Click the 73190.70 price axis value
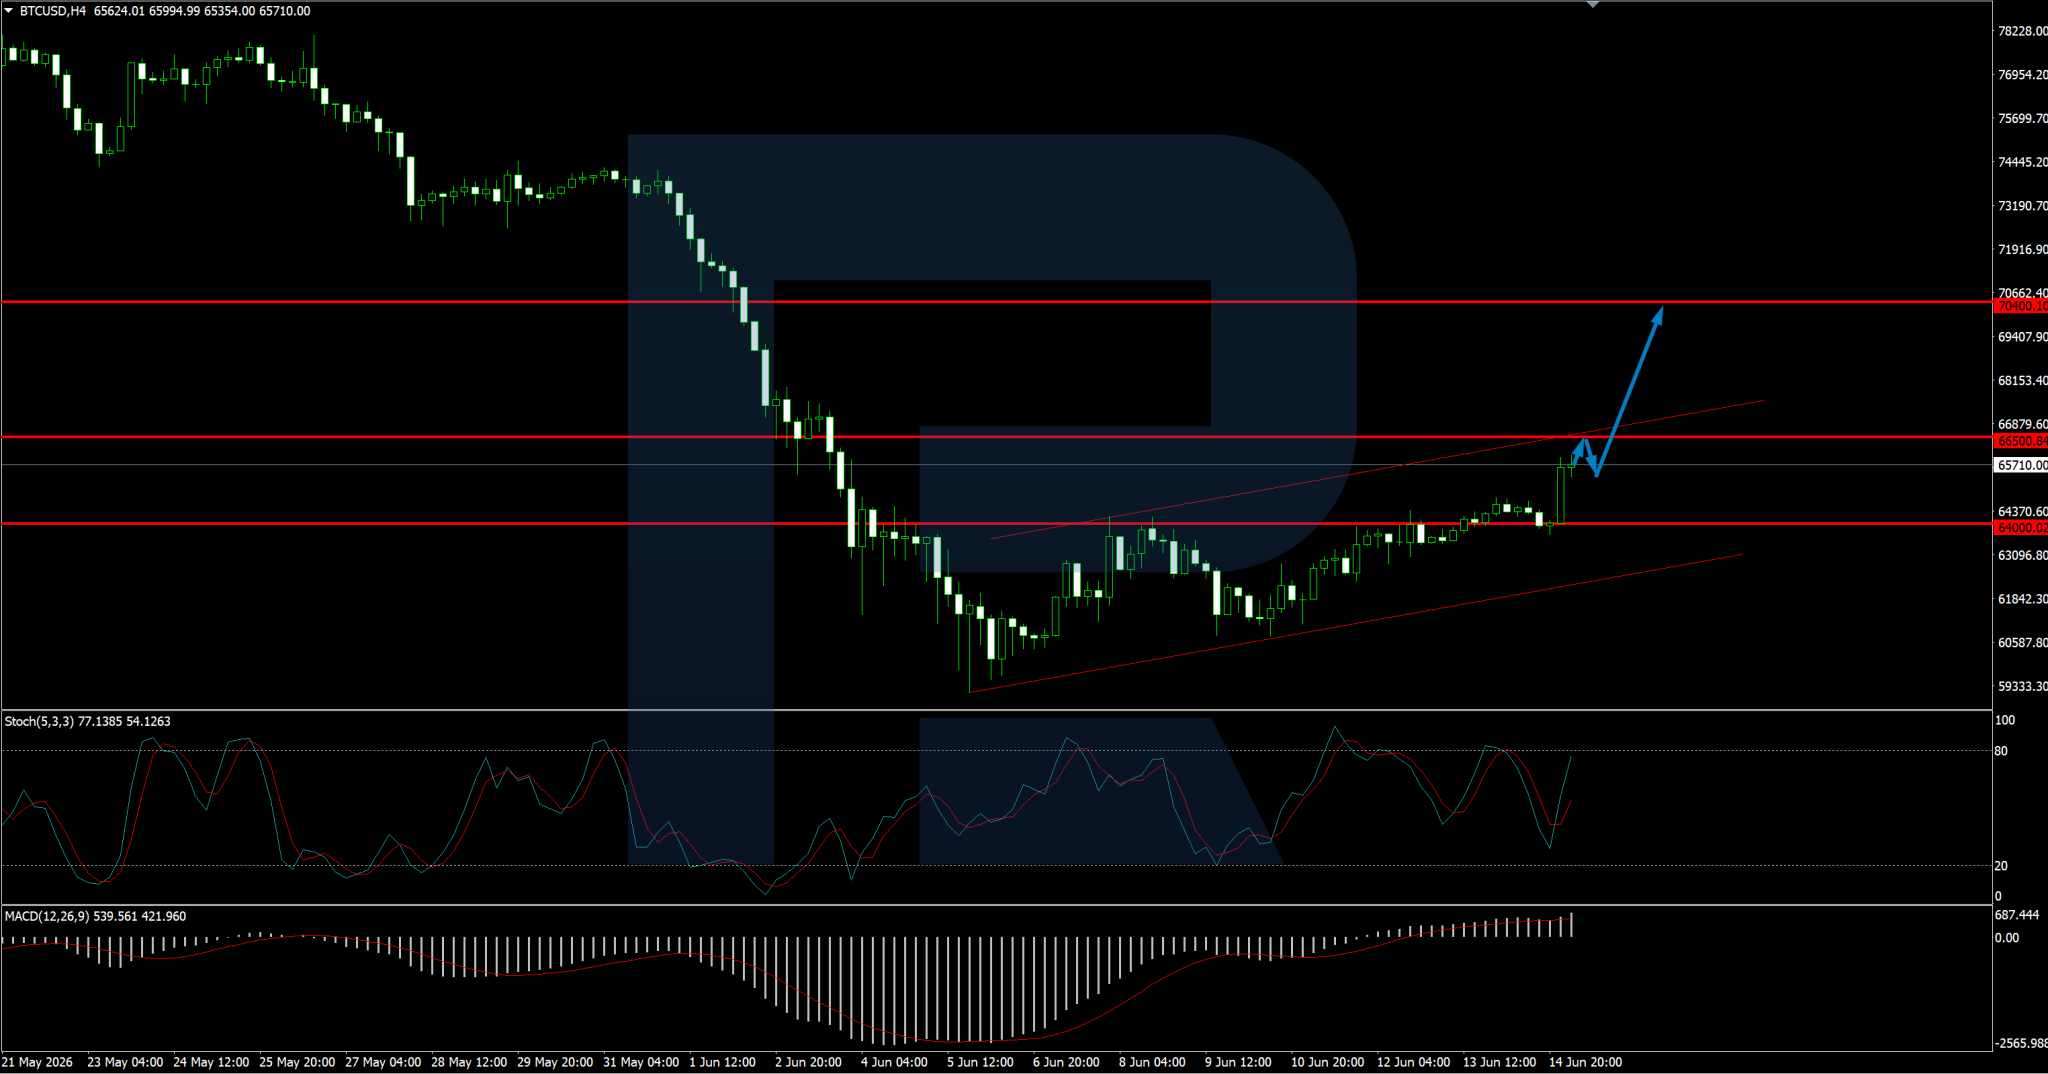The image size is (2048, 1074). [2022, 206]
